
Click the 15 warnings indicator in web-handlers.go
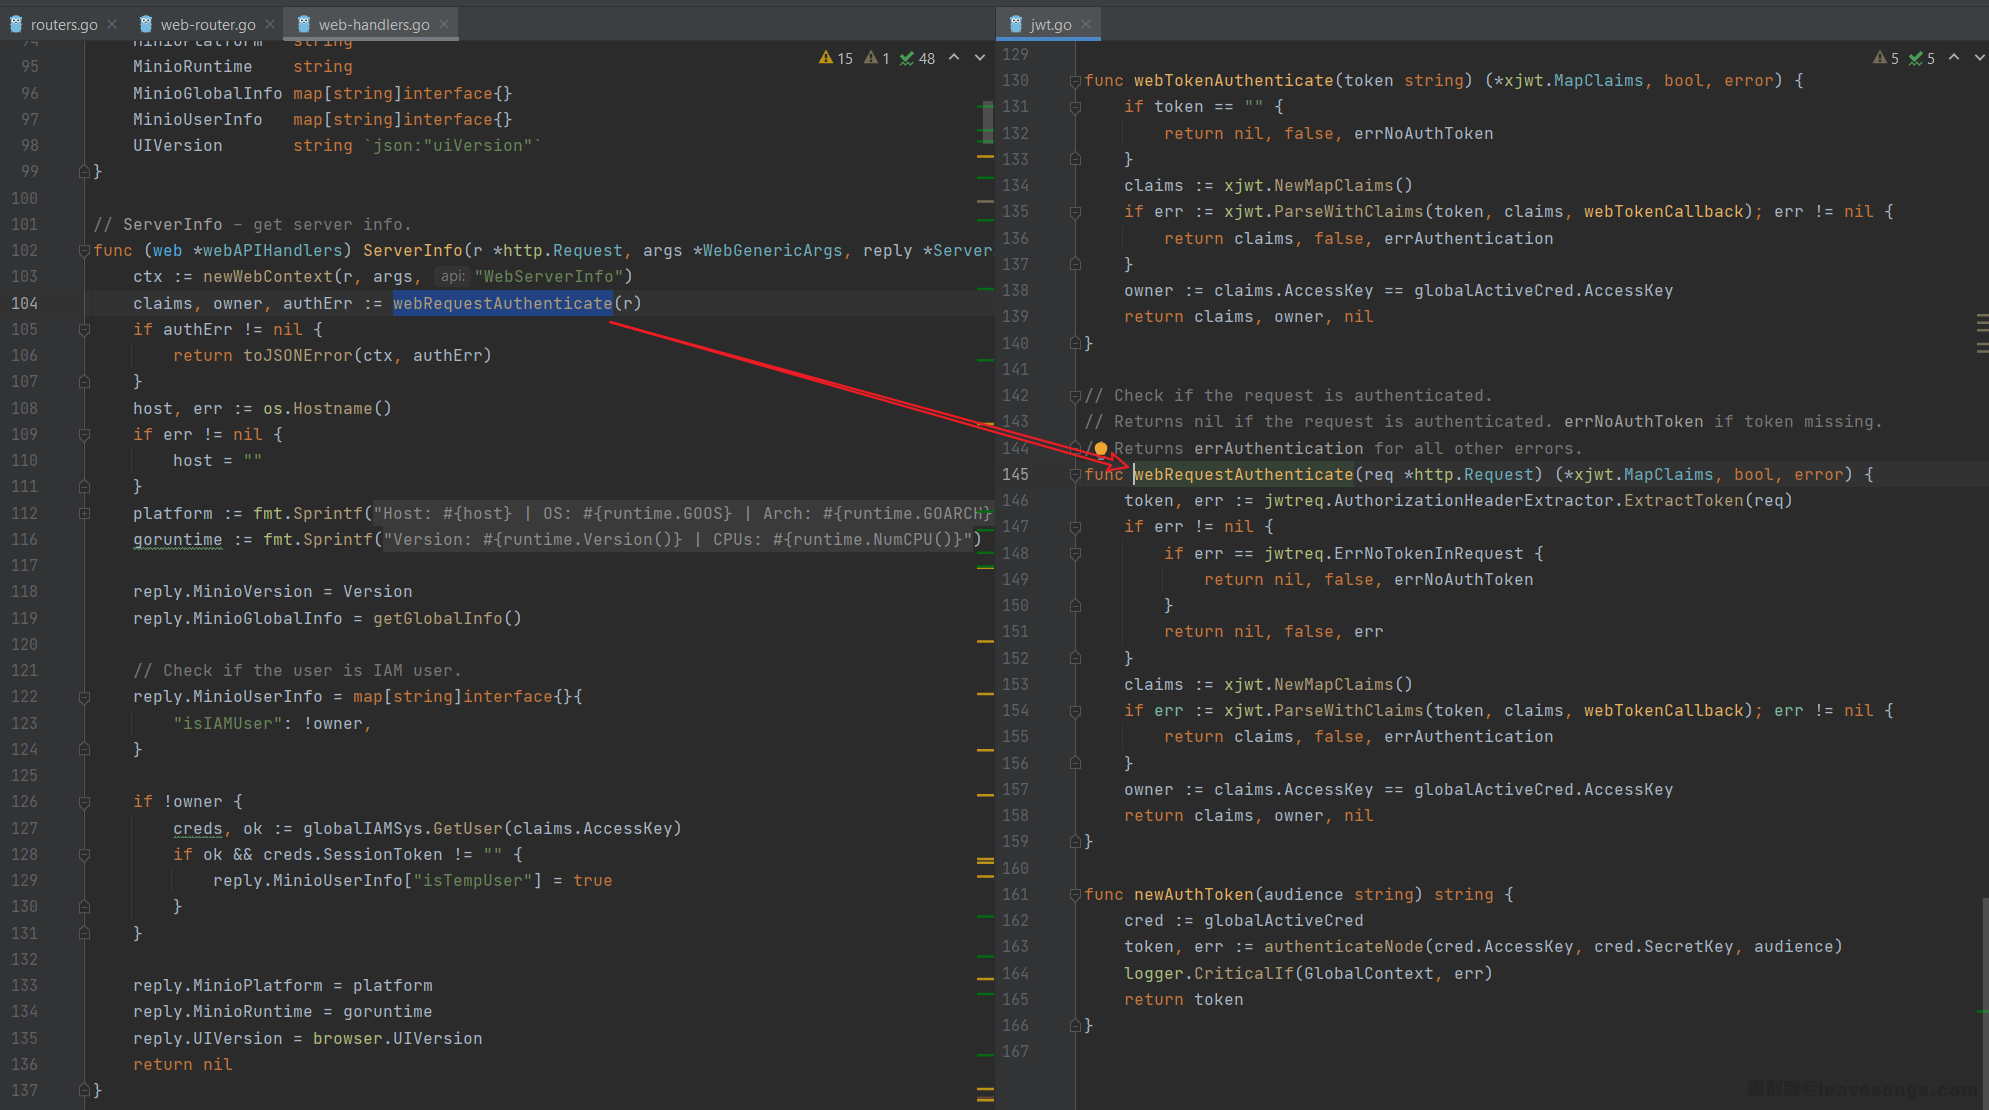pos(835,58)
